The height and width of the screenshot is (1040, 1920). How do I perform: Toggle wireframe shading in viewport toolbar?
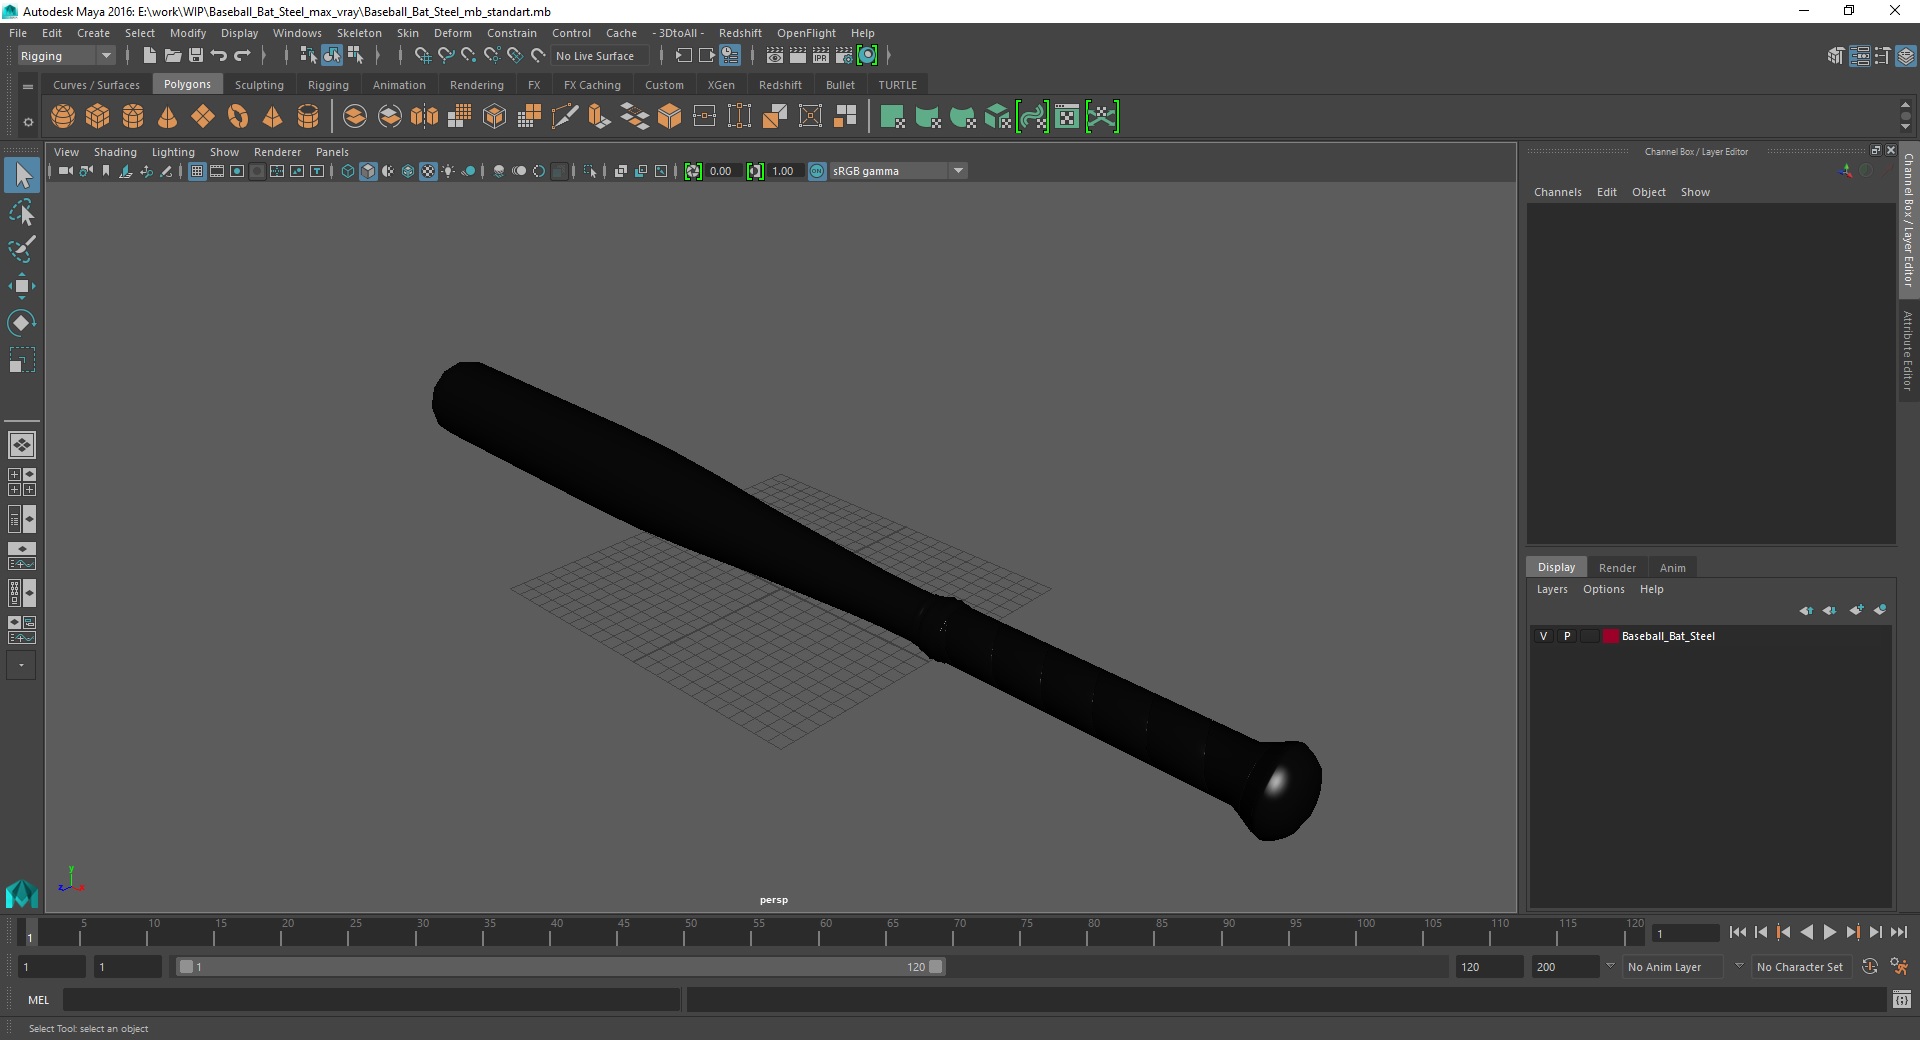coord(348,171)
